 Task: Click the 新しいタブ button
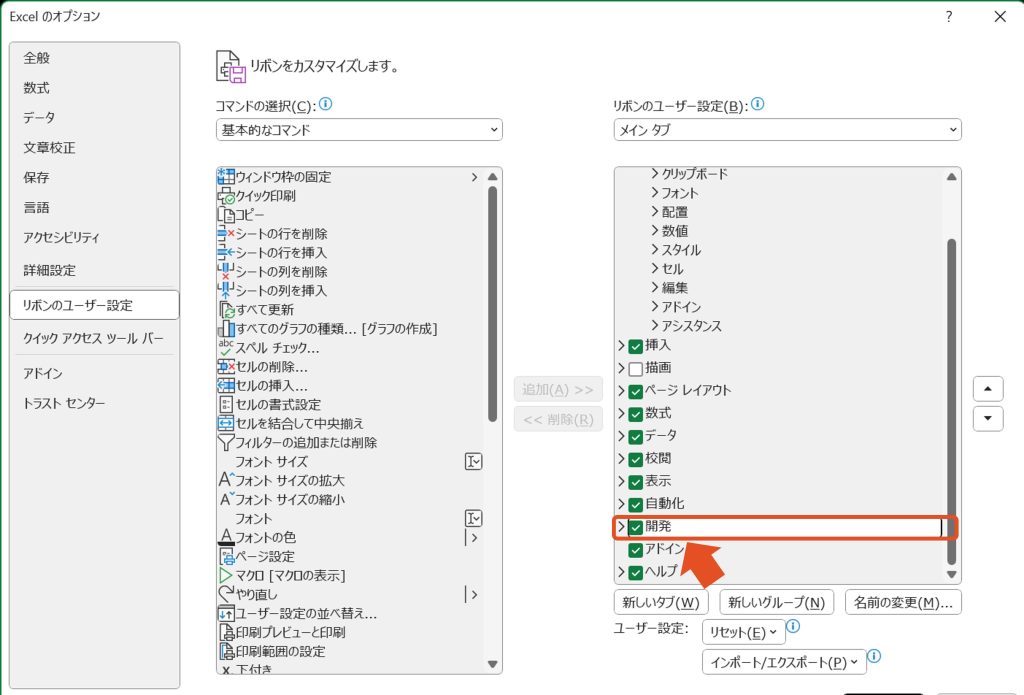point(661,602)
